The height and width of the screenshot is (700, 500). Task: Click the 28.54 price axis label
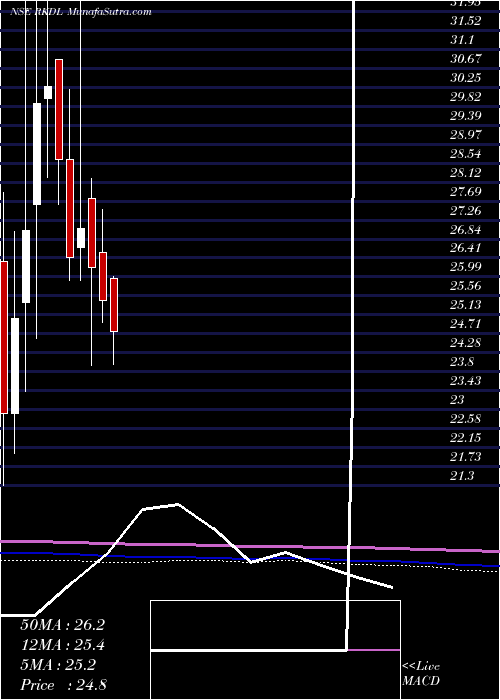466,154
